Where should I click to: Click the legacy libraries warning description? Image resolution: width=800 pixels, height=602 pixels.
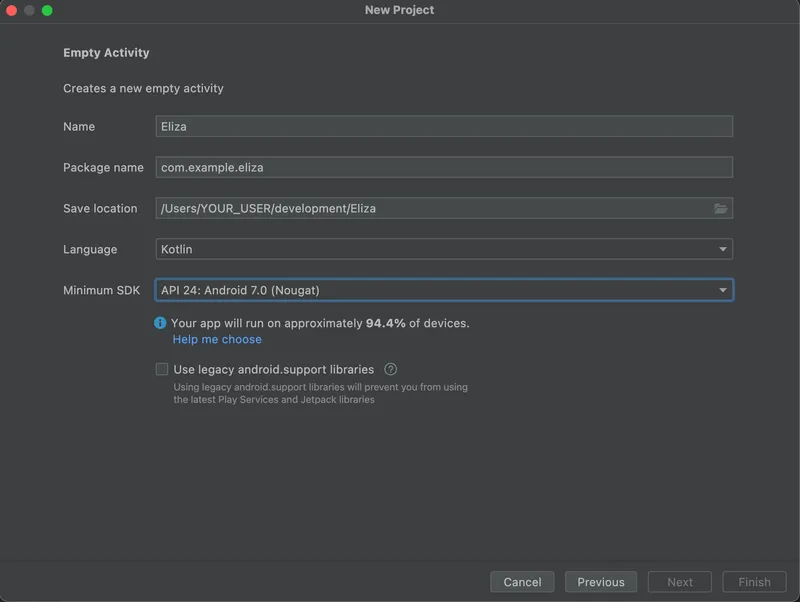click(320, 393)
